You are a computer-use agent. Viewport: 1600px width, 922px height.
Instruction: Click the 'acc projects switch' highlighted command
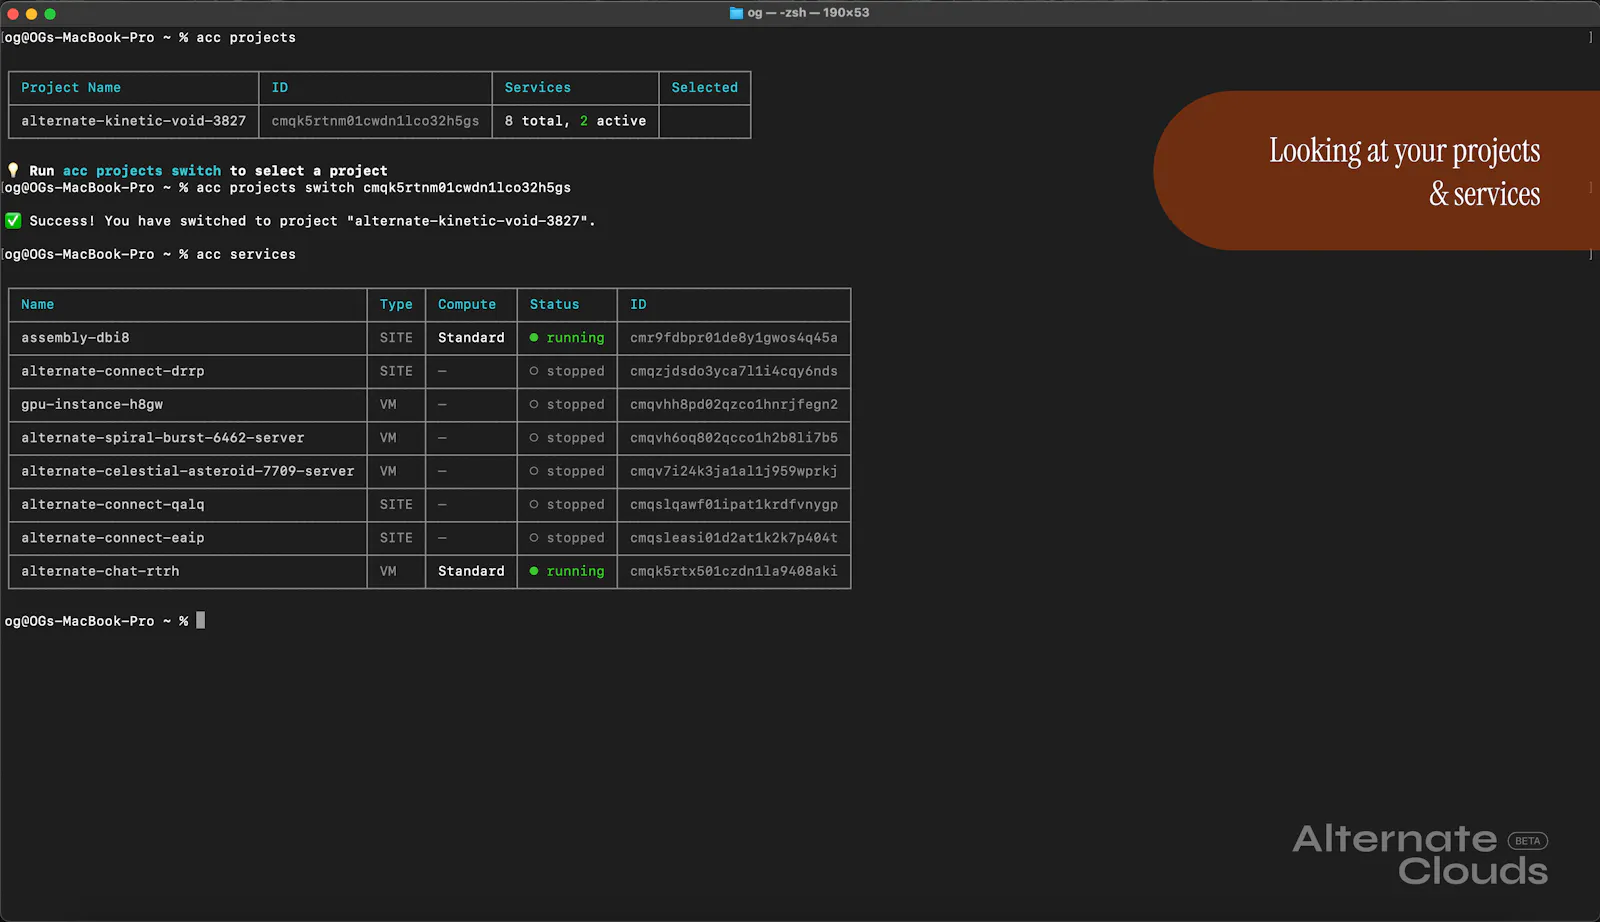coord(142,171)
